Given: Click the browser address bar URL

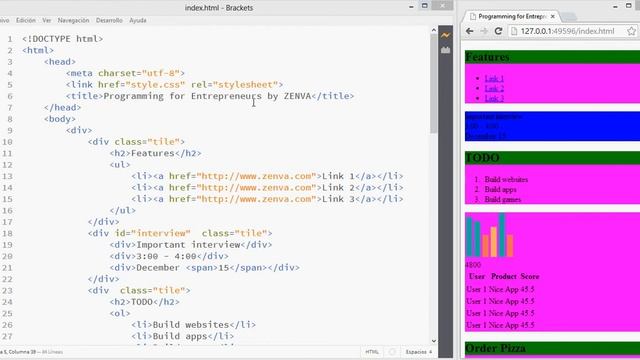Looking at the screenshot, I should click(x=567, y=31).
